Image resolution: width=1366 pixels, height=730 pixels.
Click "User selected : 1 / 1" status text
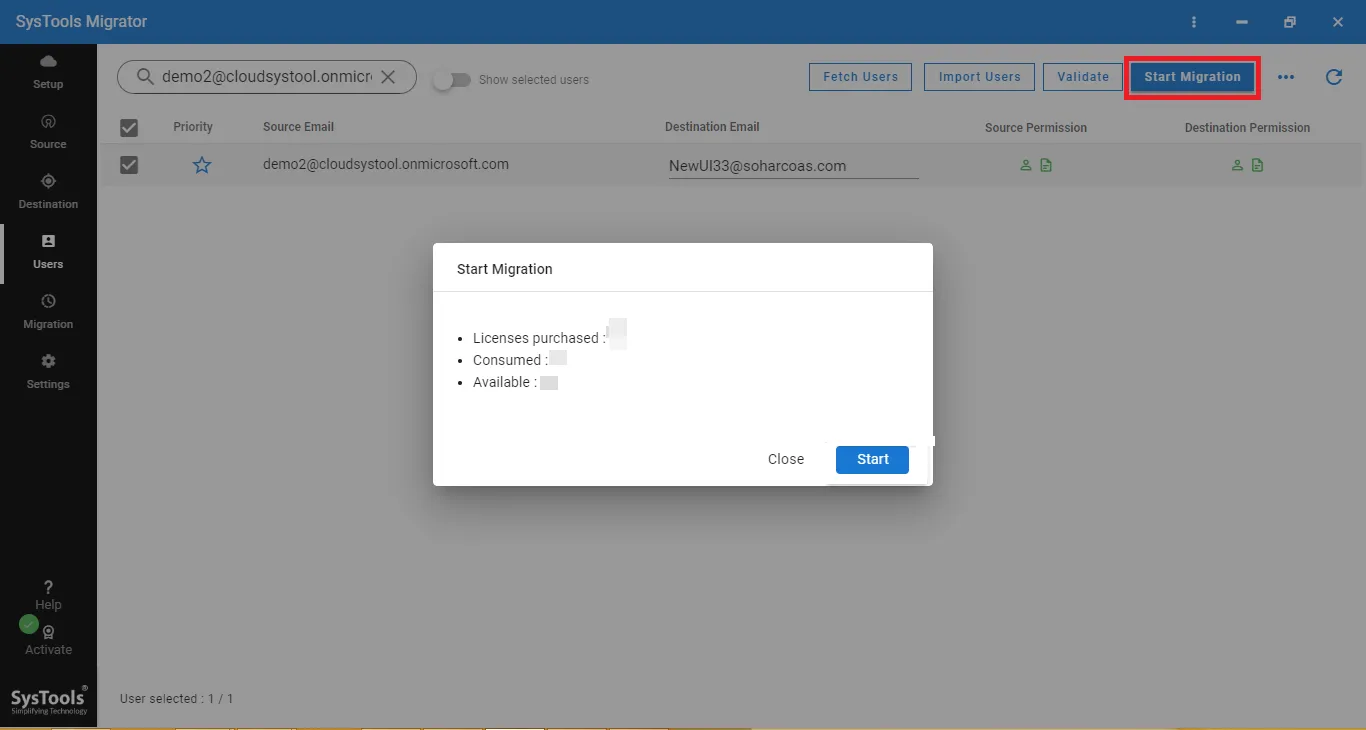coord(176,699)
